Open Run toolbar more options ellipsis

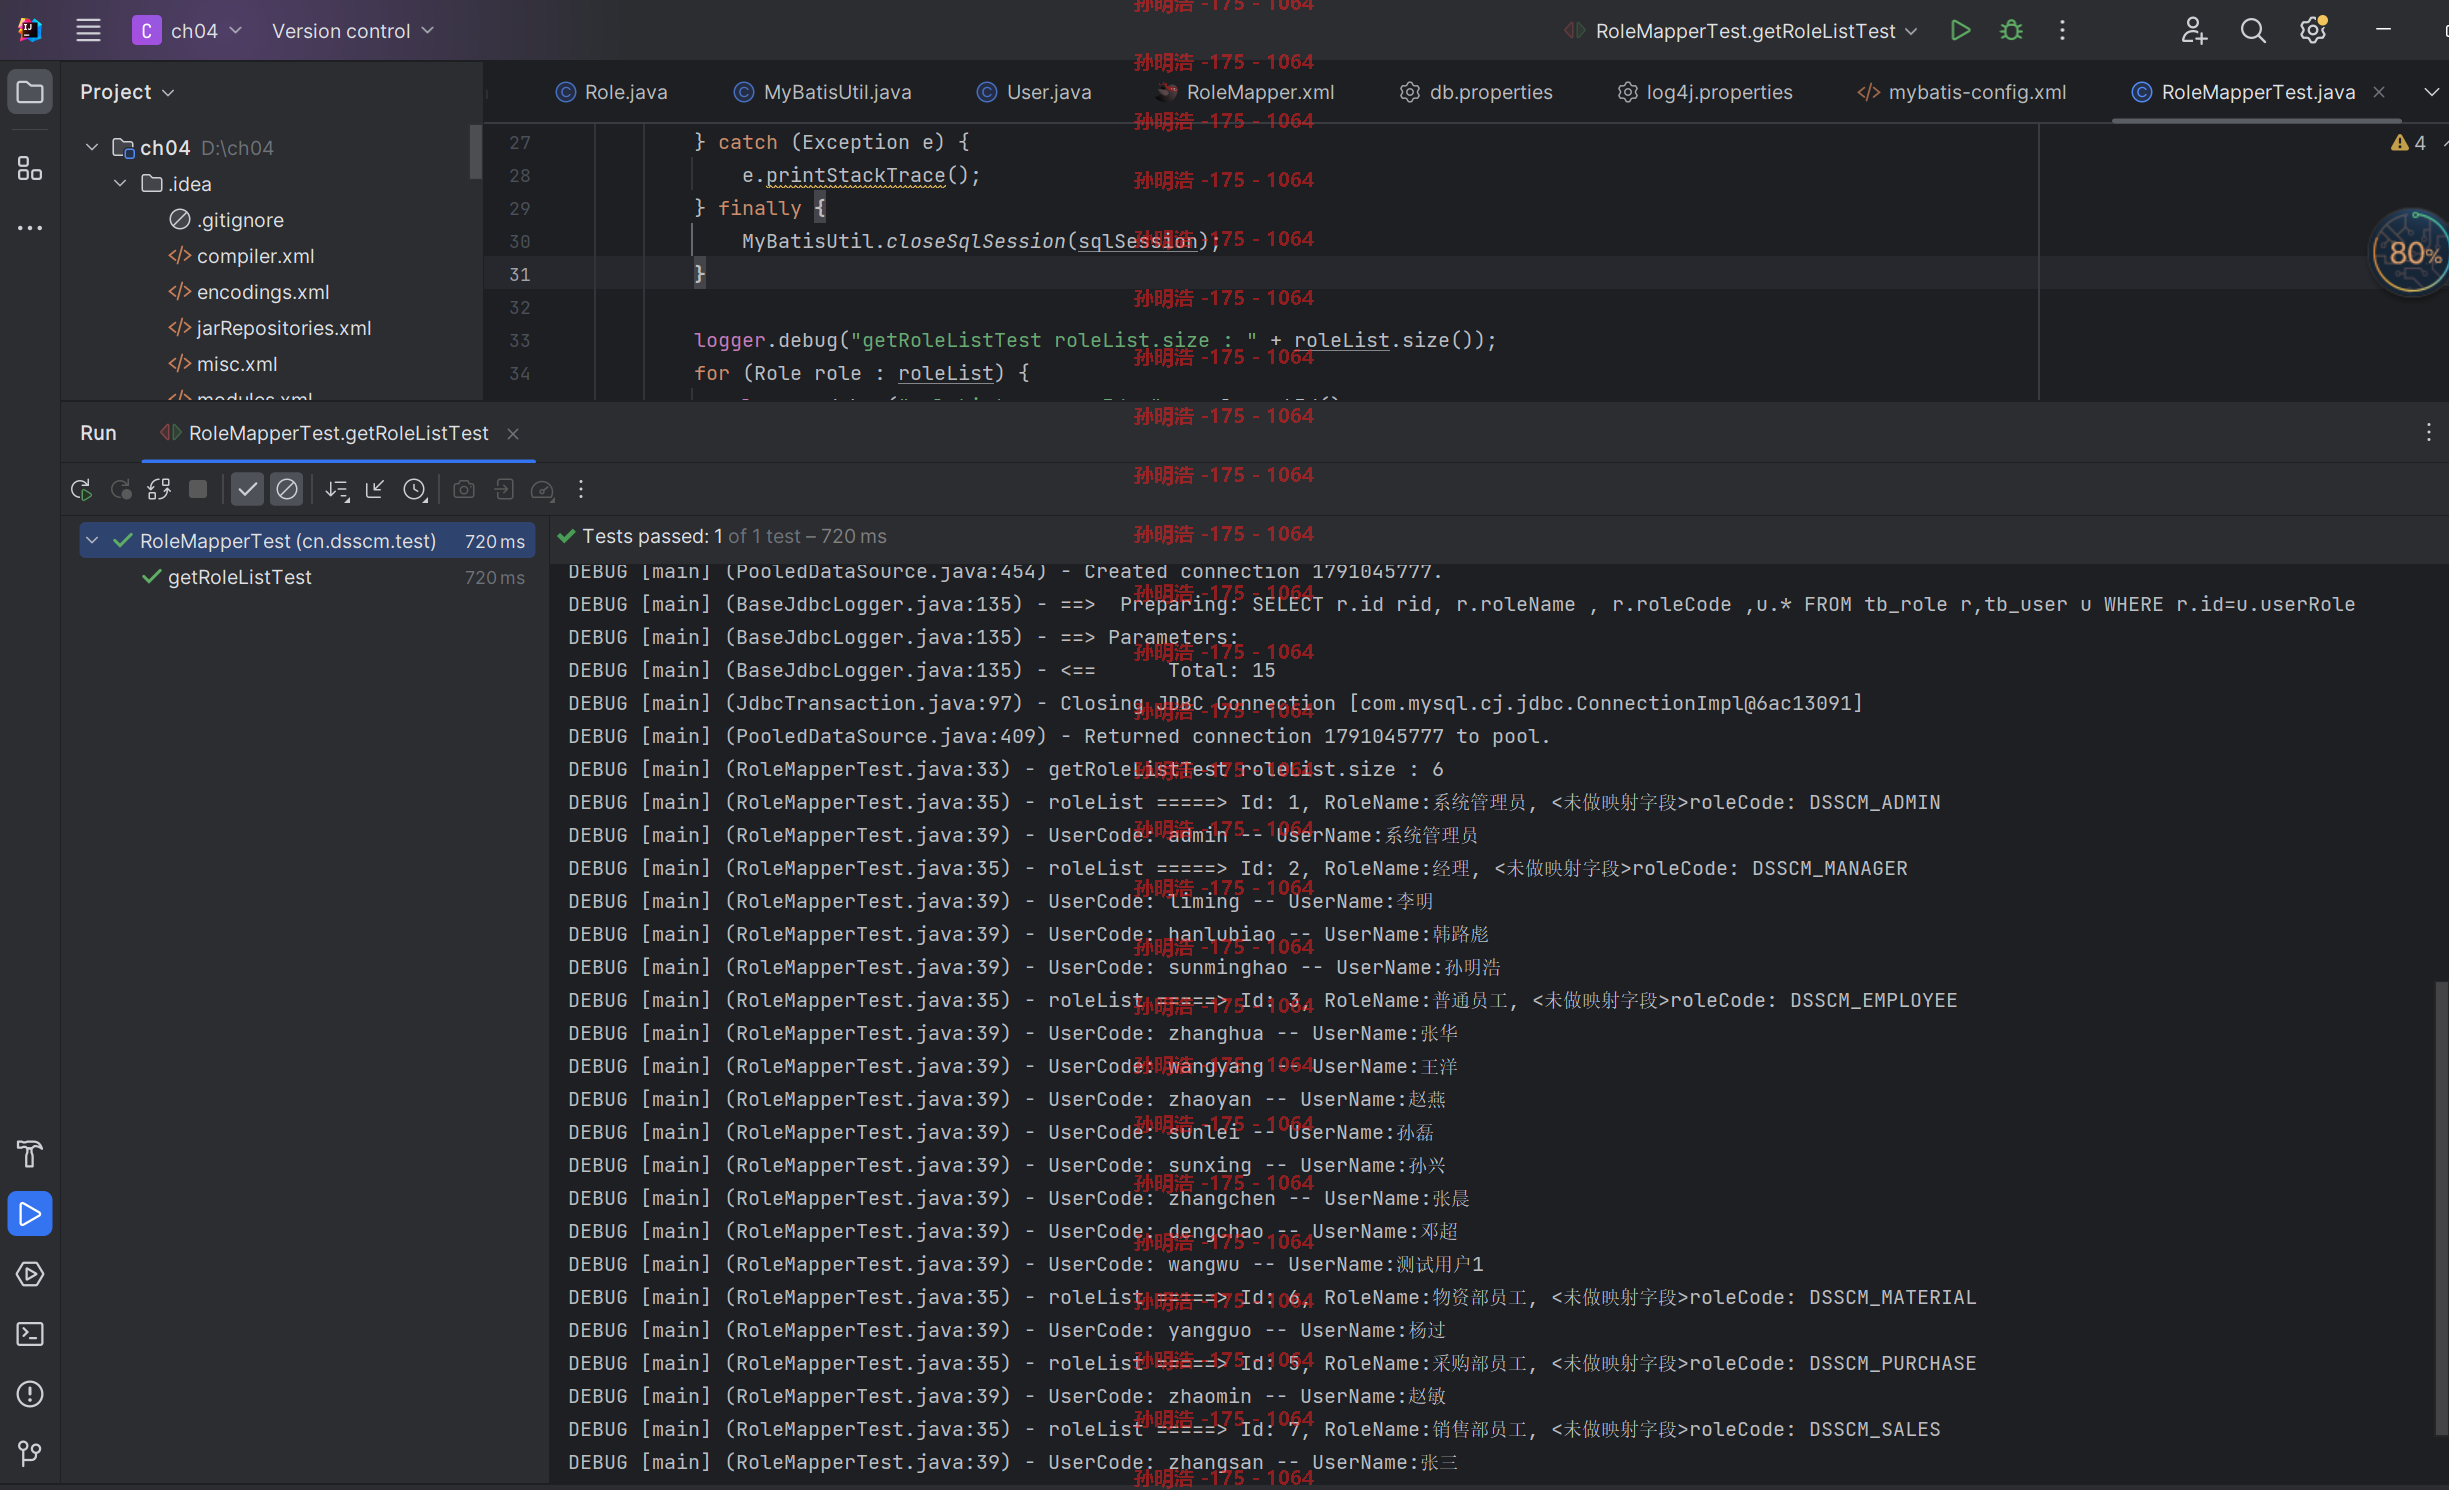pos(581,489)
